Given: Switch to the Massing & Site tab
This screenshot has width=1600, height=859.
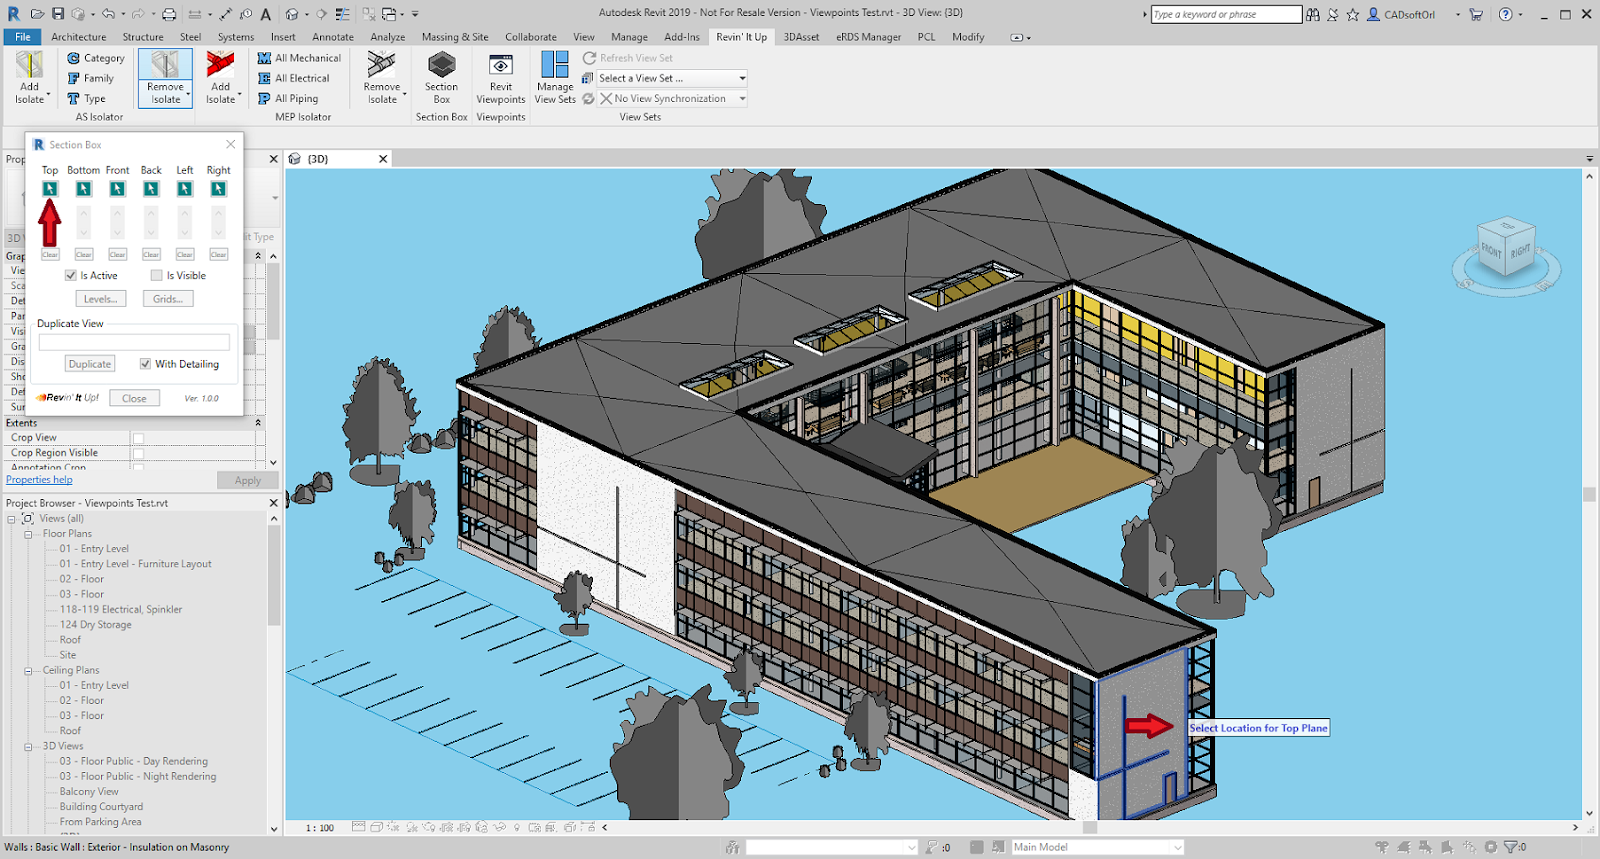Looking at the screenshot, I should pyautogui.click(x=455, y=37).
